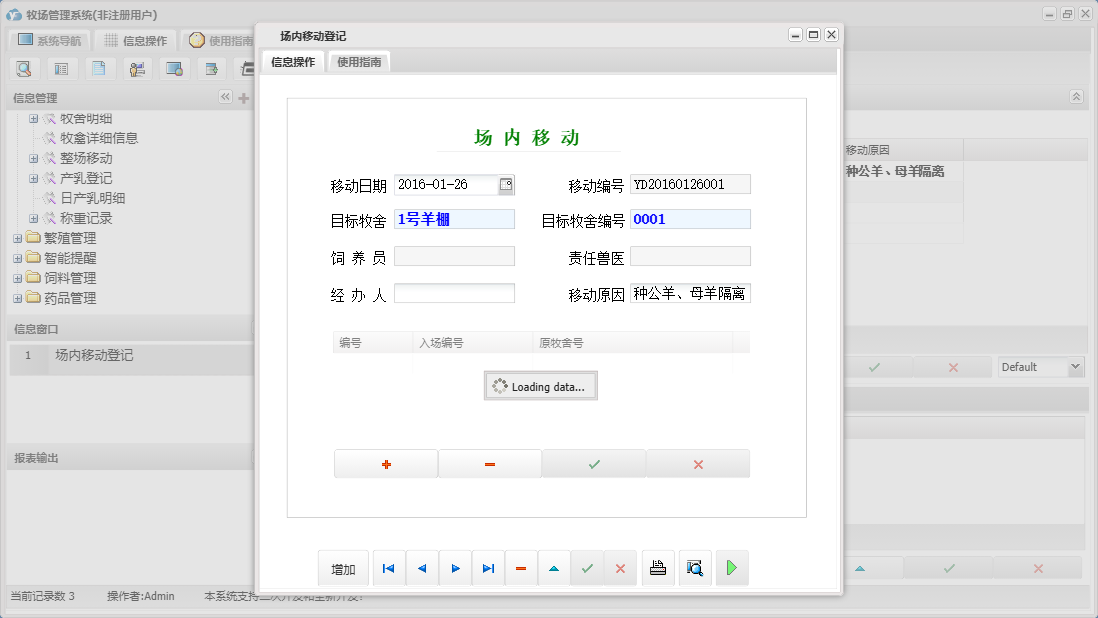Click the 增加 button
Screen dimensions: 1098x618
(x=343, y=568)
